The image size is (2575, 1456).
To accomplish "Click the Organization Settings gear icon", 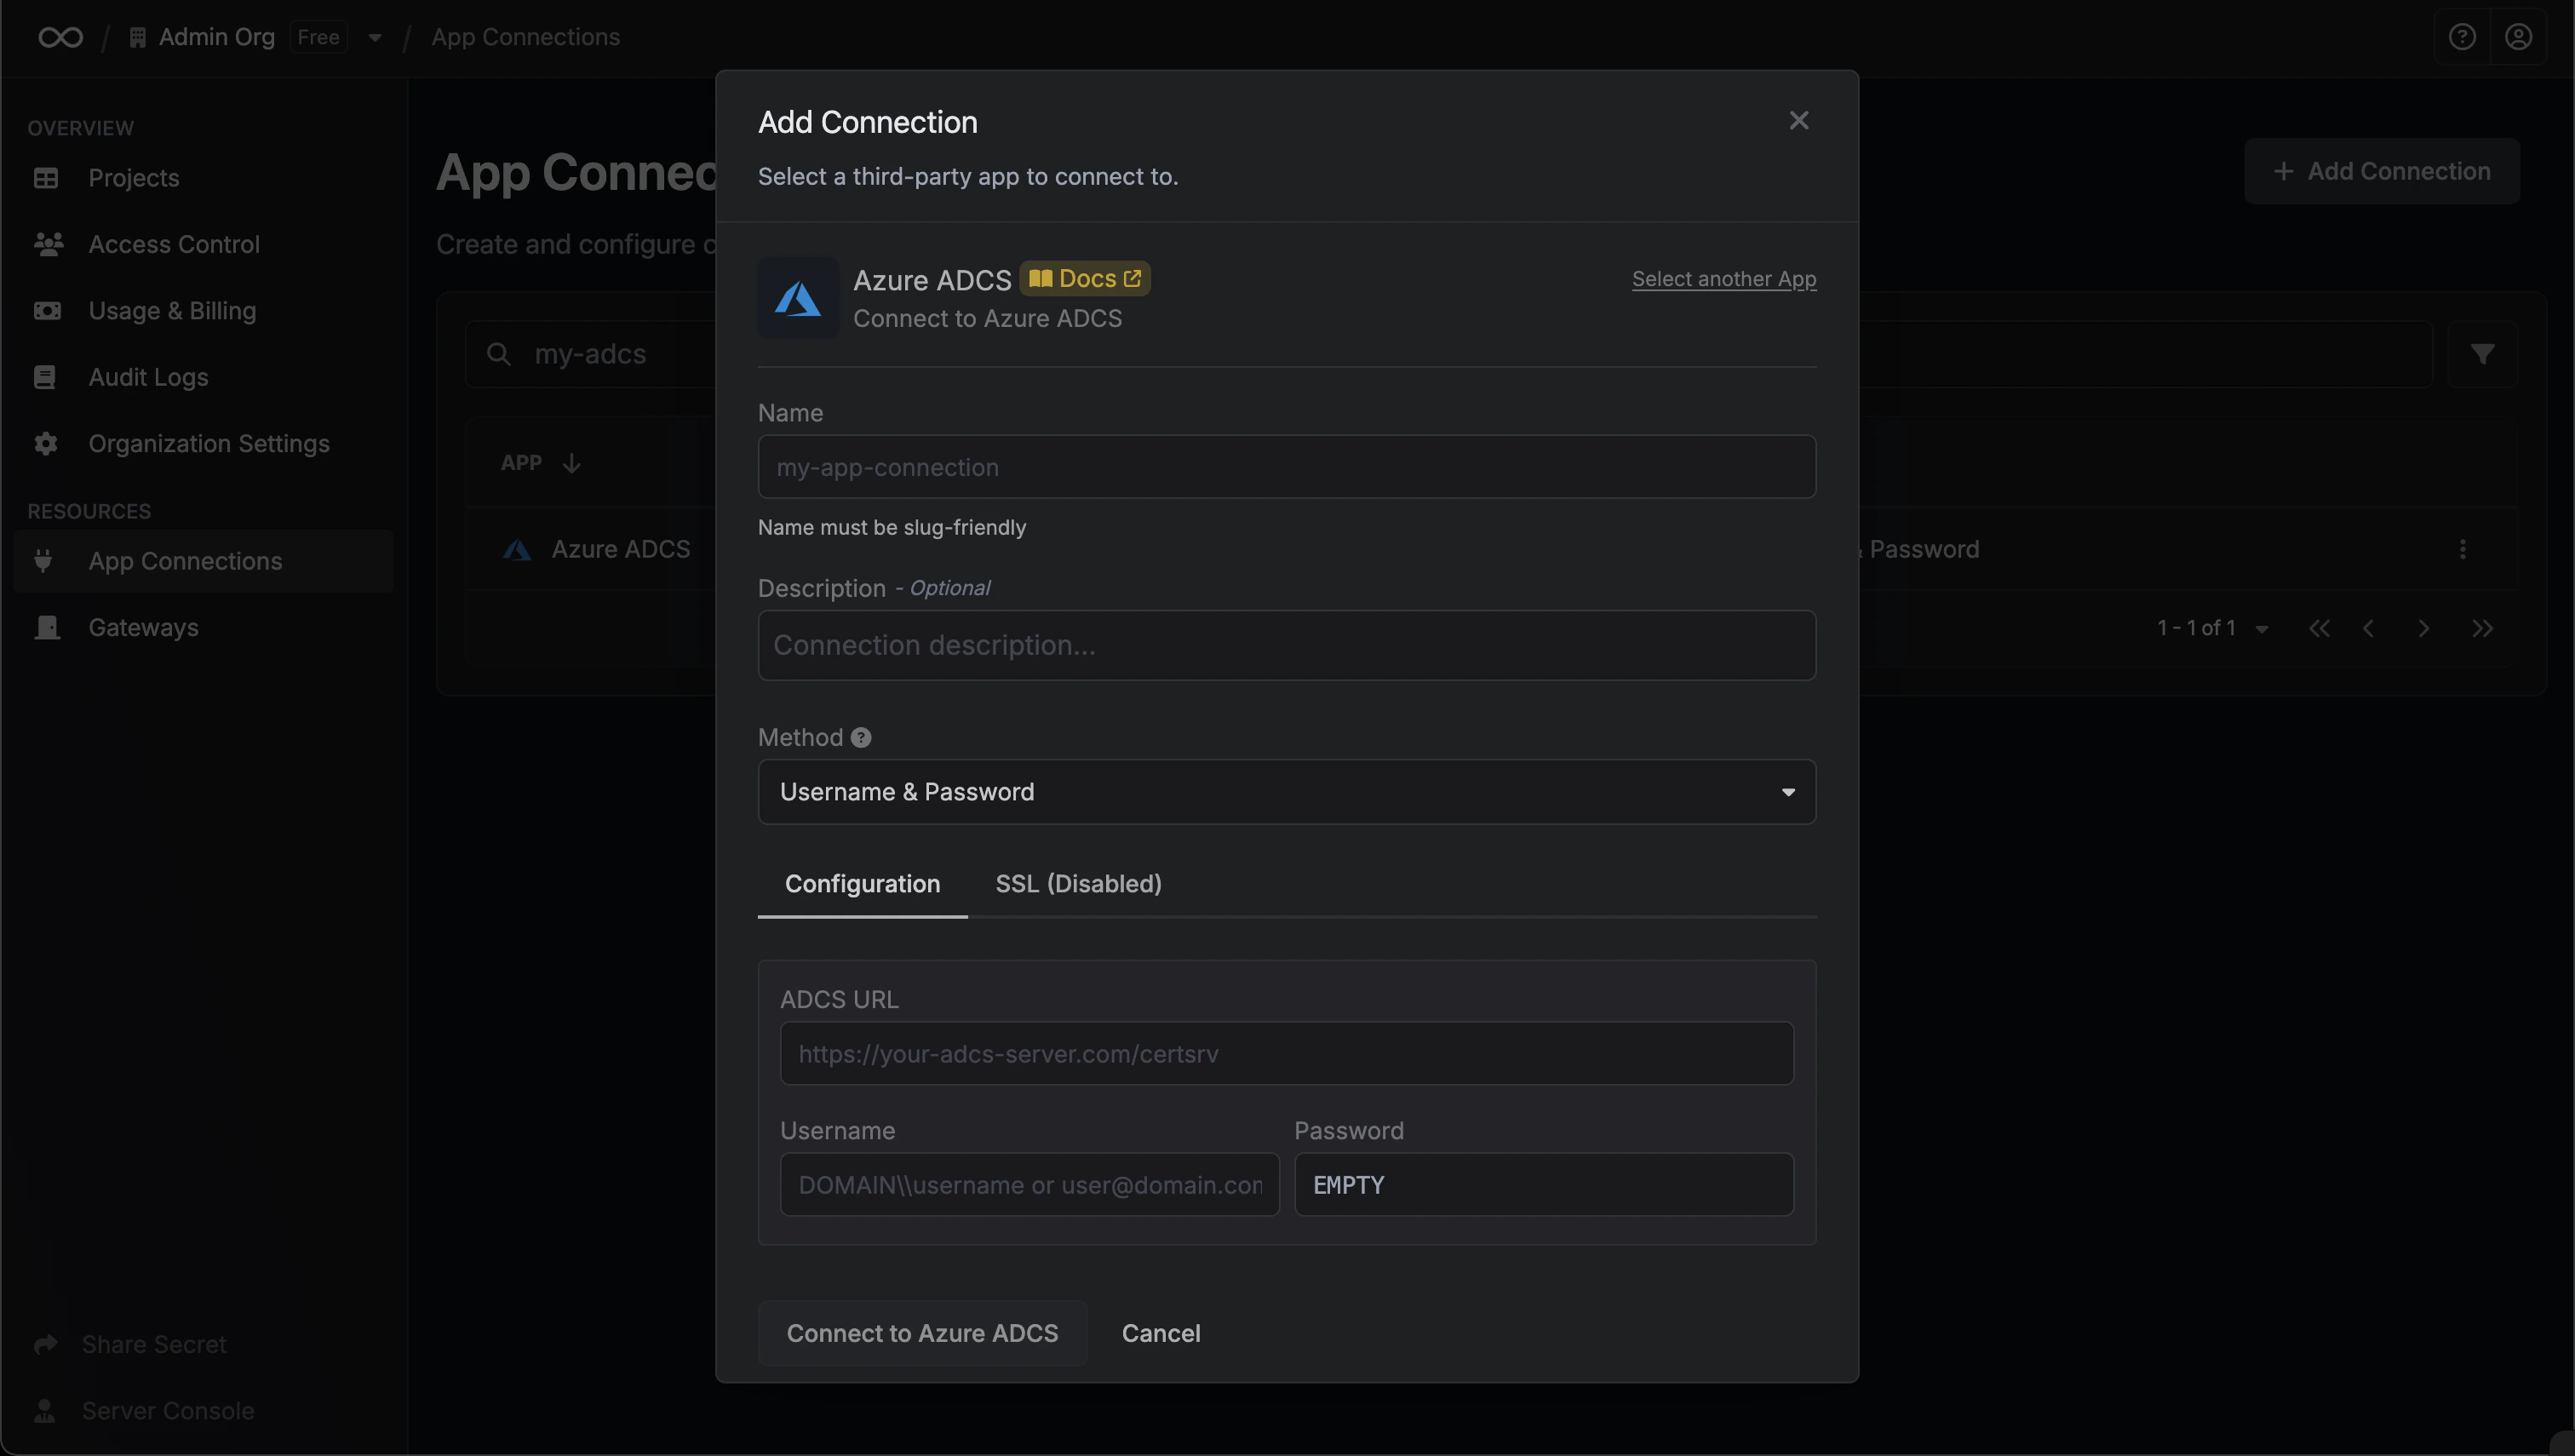I will click(46, 444).
